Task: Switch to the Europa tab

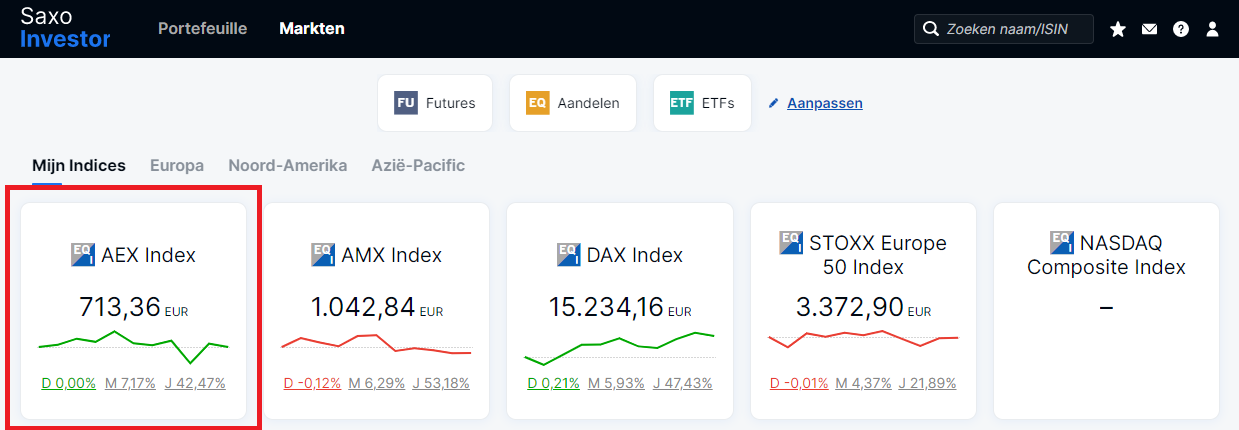Action: (177, 165)
